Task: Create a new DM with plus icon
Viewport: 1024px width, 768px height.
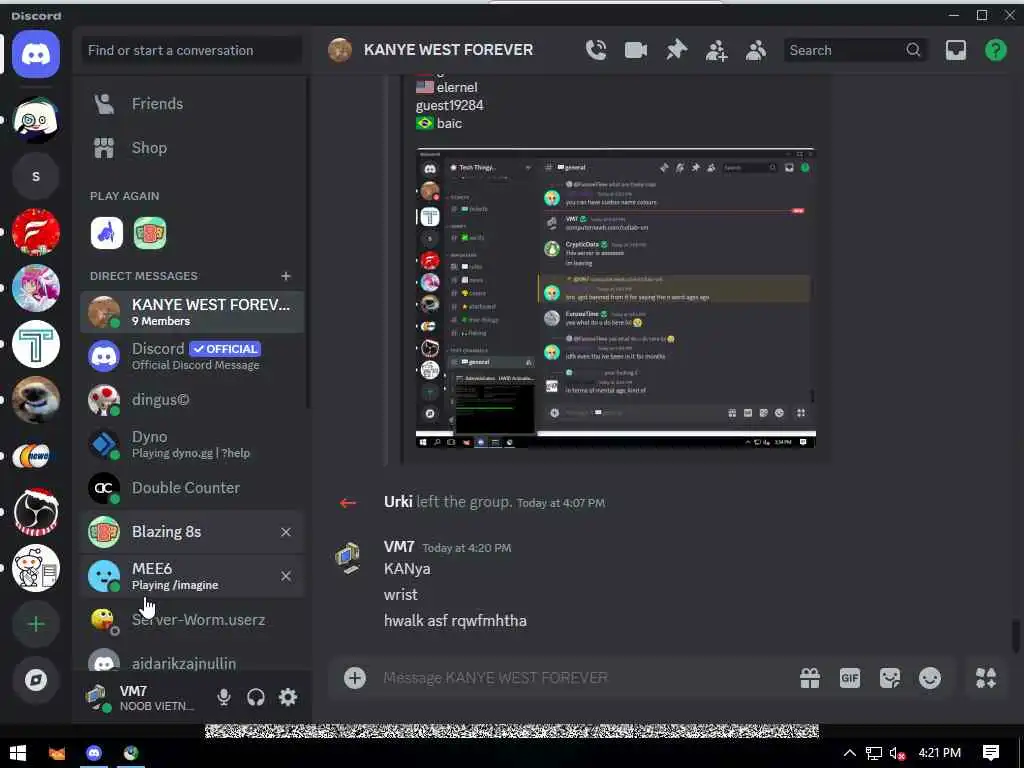Action: 285,276
